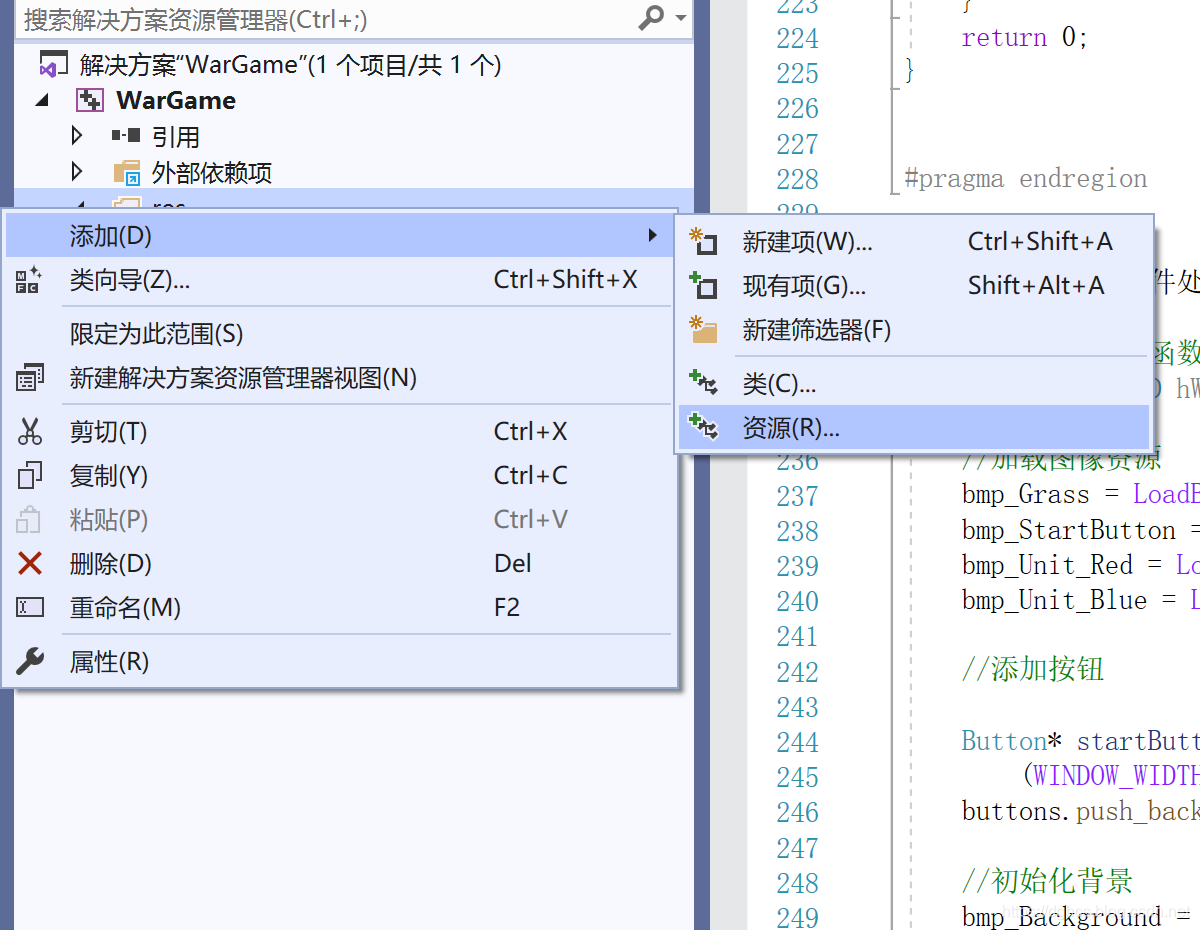The height and width of the screenshot is (930, 1200).
Task: Choose 资源(R)... in submenu
Action: point(914,427)
